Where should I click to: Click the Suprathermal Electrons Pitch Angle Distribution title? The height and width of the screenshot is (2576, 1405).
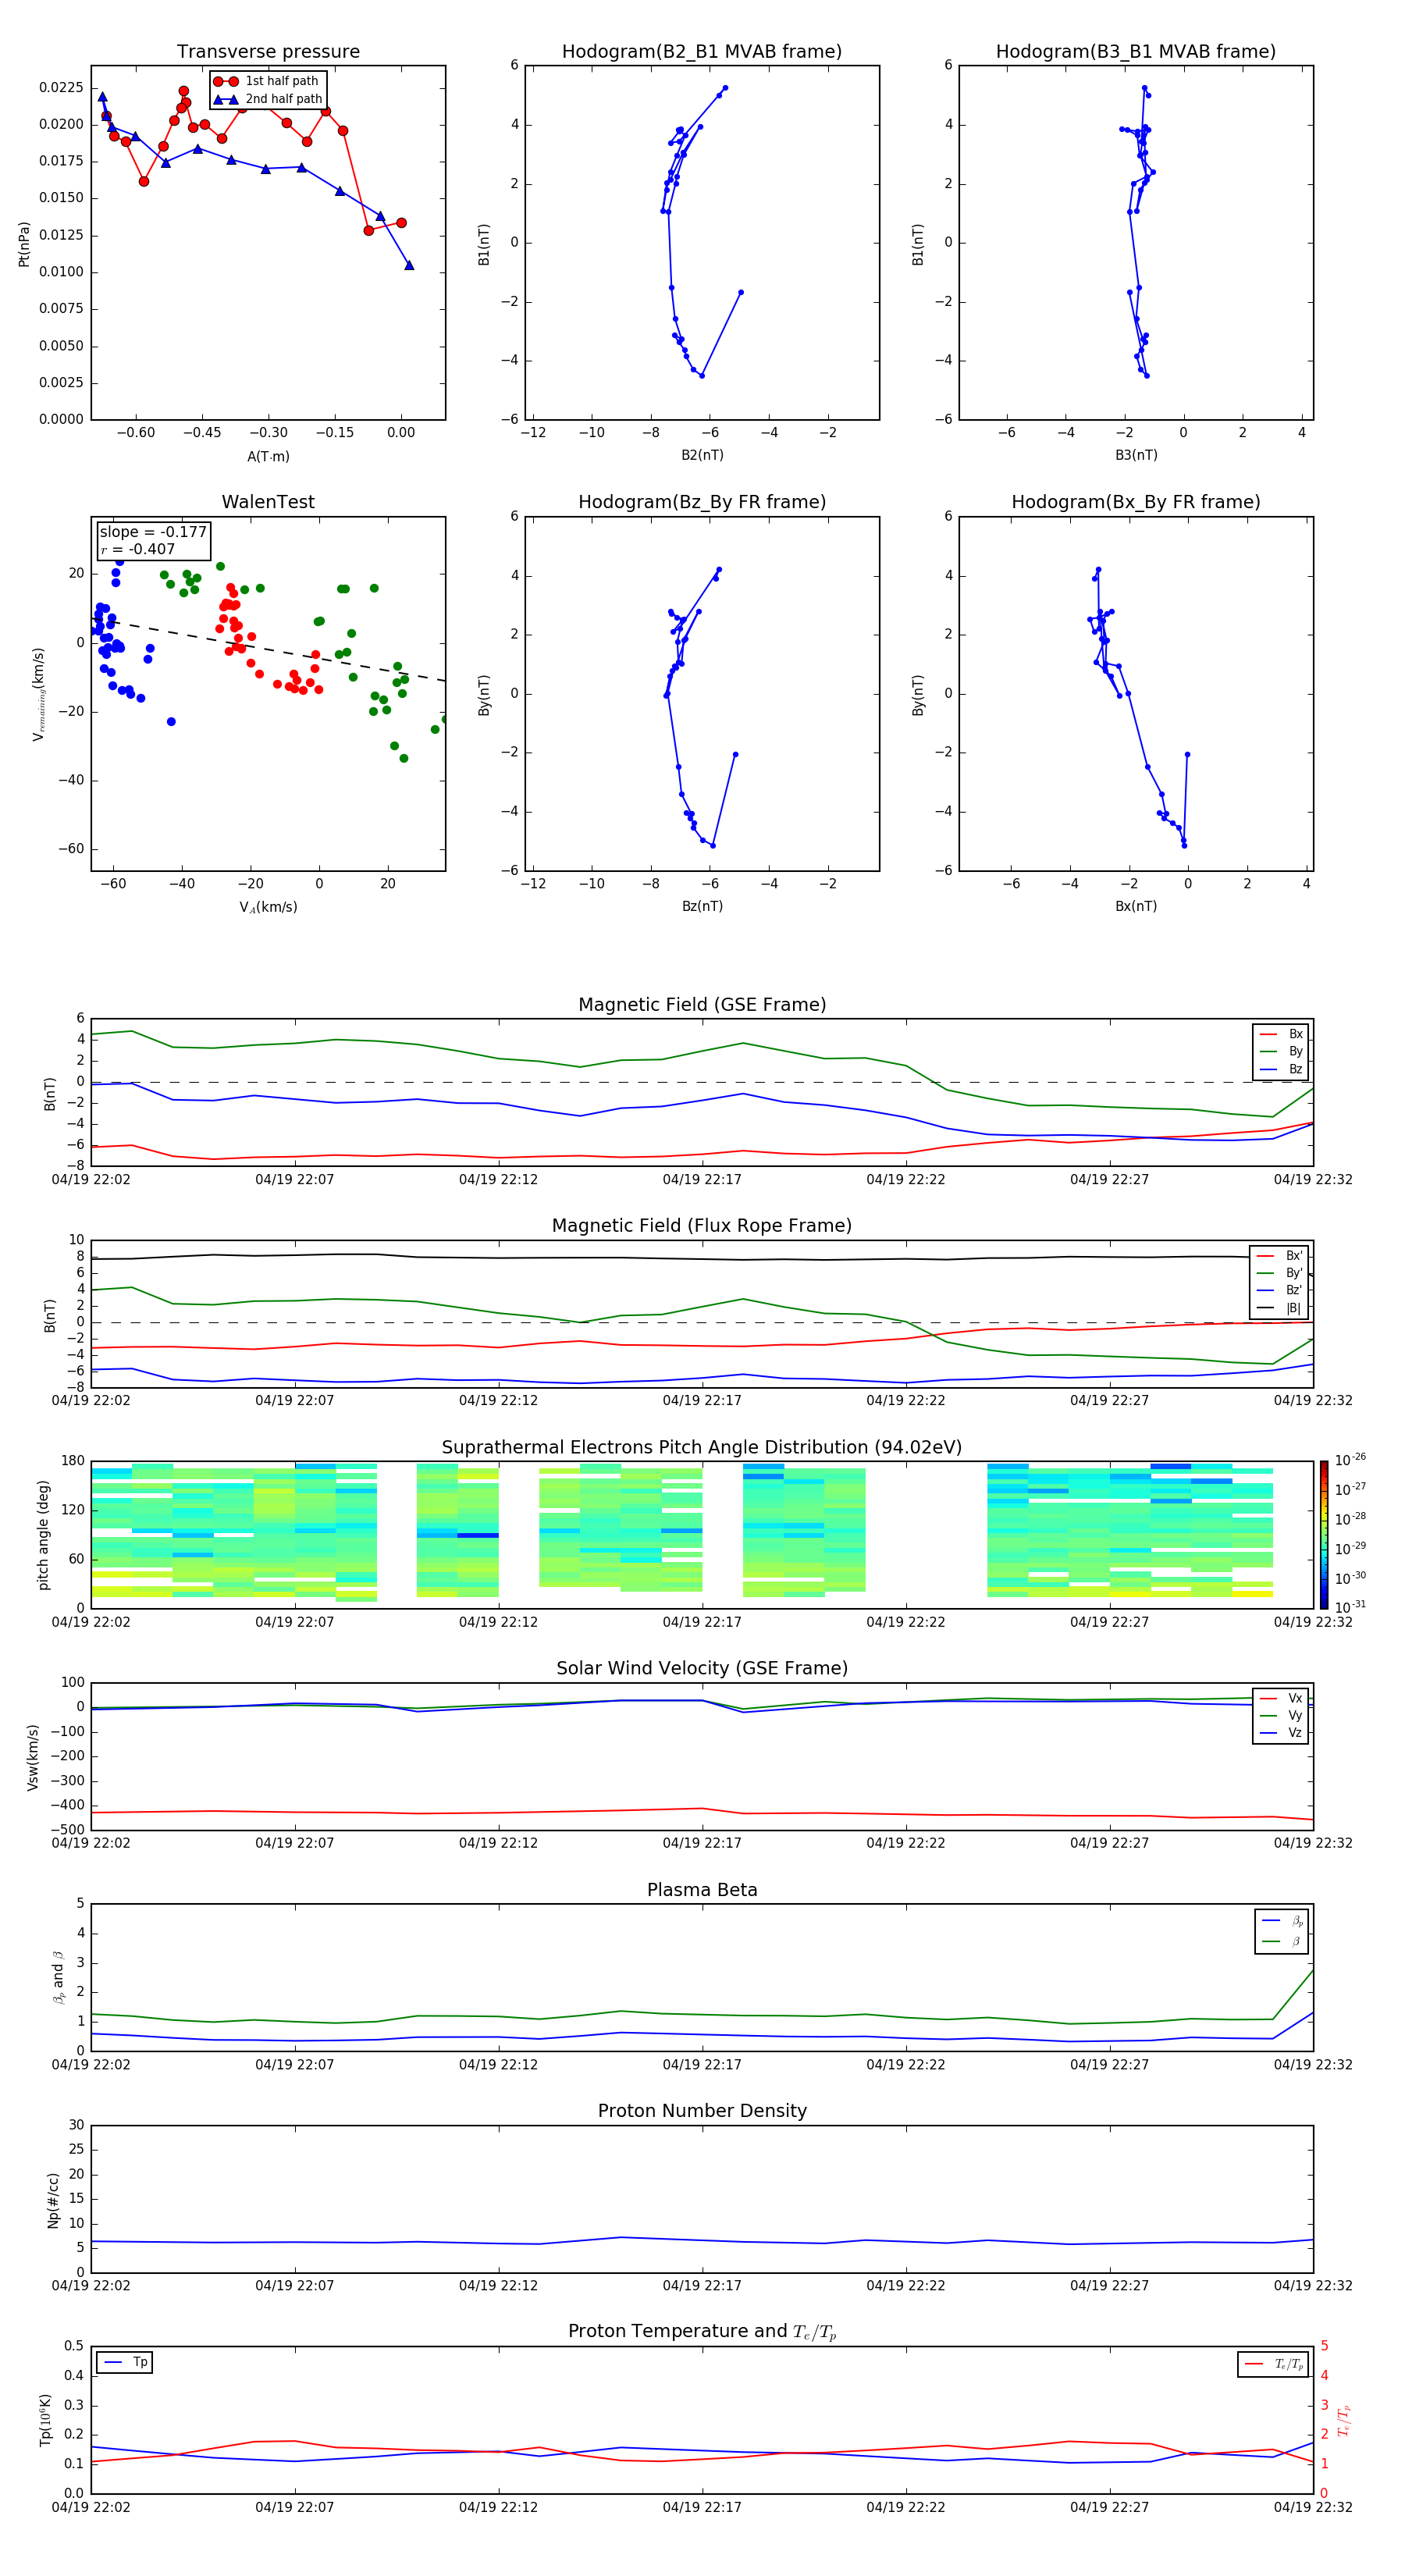(x=702, y=1448)
